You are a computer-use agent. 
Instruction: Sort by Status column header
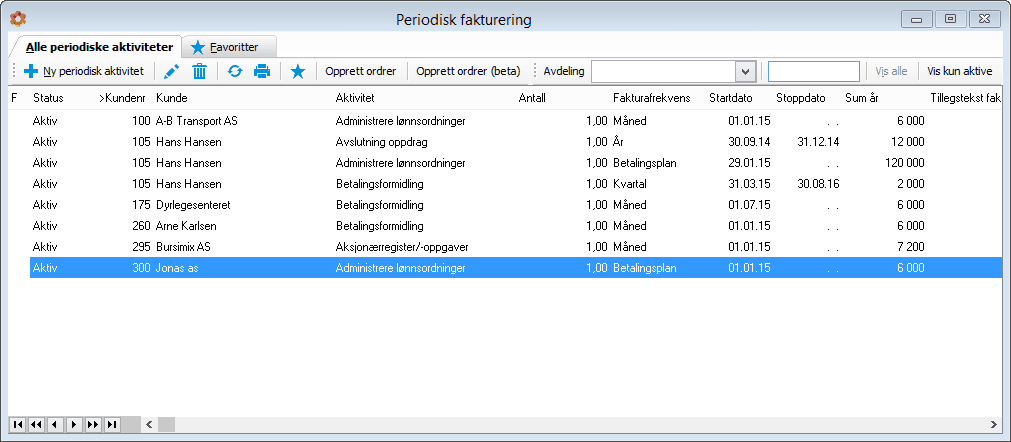48,98
